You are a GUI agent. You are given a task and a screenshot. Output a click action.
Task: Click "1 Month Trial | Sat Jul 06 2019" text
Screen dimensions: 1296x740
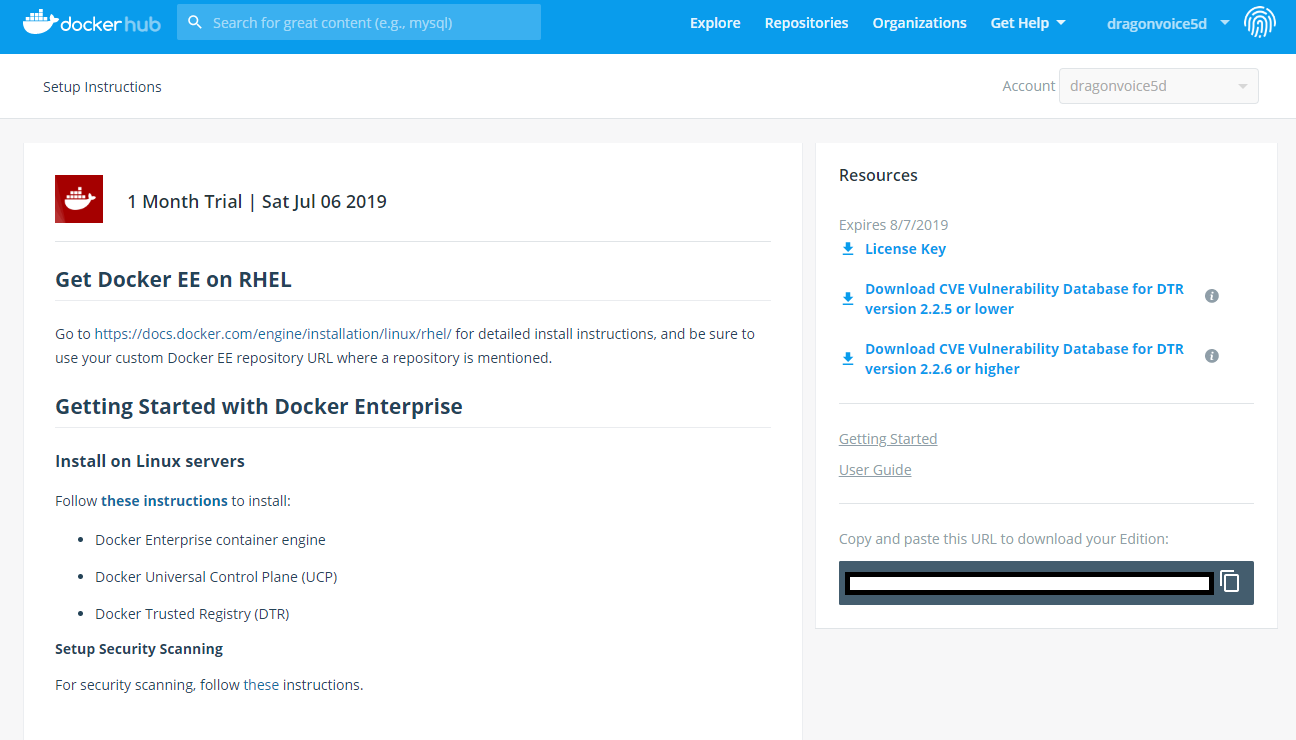click(x=257, y=201)
